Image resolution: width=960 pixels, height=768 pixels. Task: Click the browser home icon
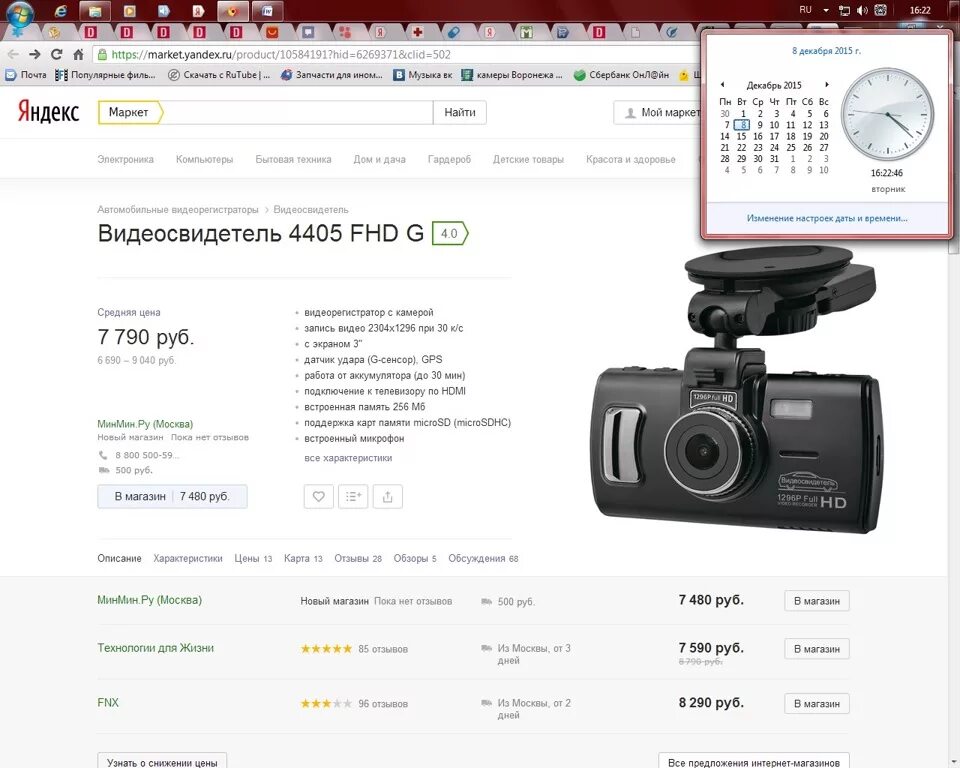(78, 55)
